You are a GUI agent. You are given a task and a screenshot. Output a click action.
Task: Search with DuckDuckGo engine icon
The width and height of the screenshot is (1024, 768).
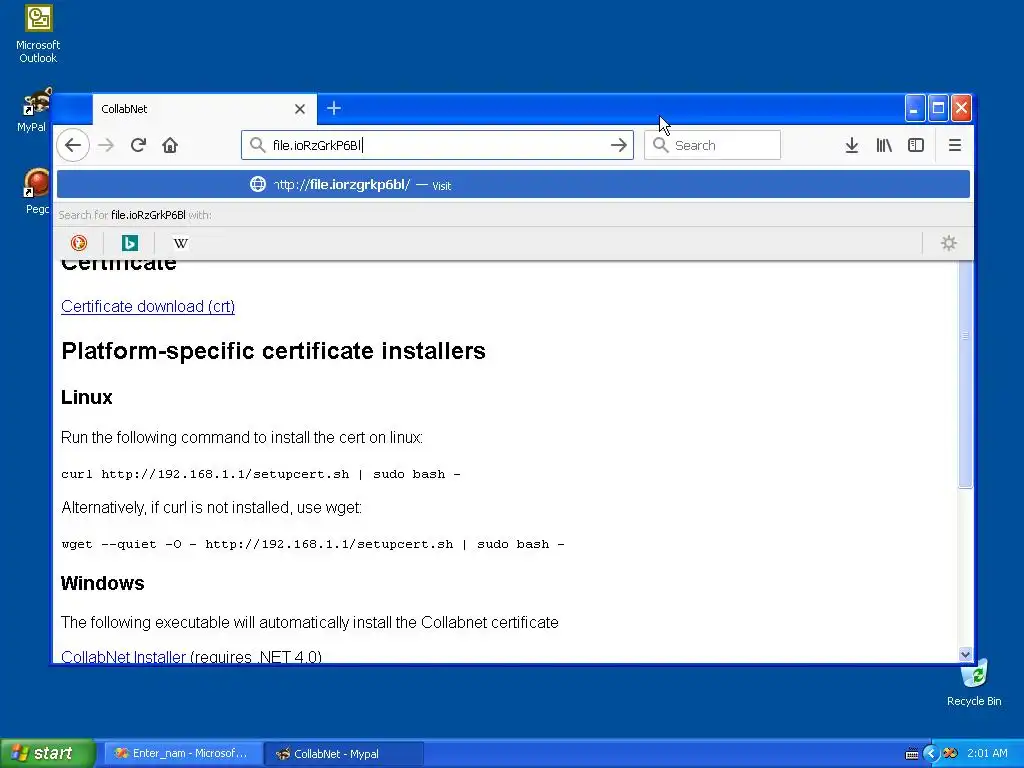point(78,243)
